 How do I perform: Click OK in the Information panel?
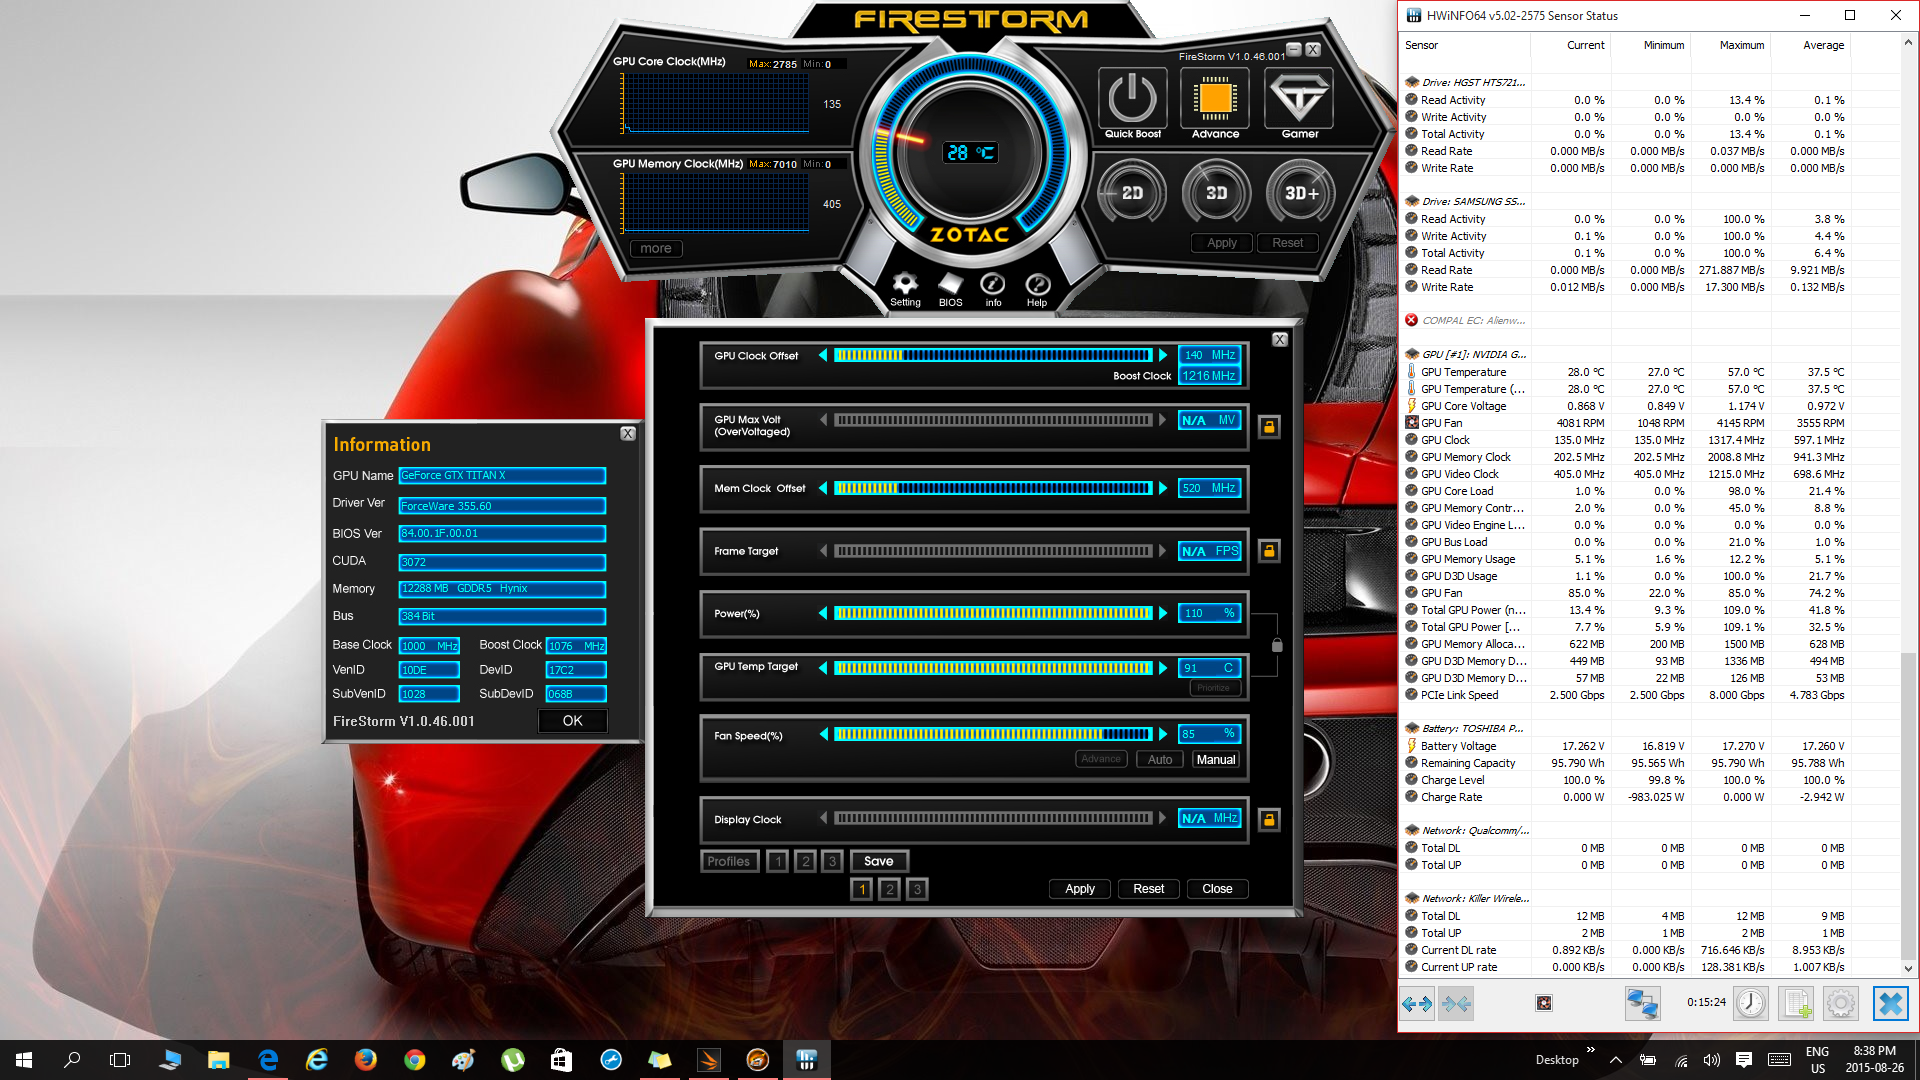pyautogui.click(x=572, y=721)
